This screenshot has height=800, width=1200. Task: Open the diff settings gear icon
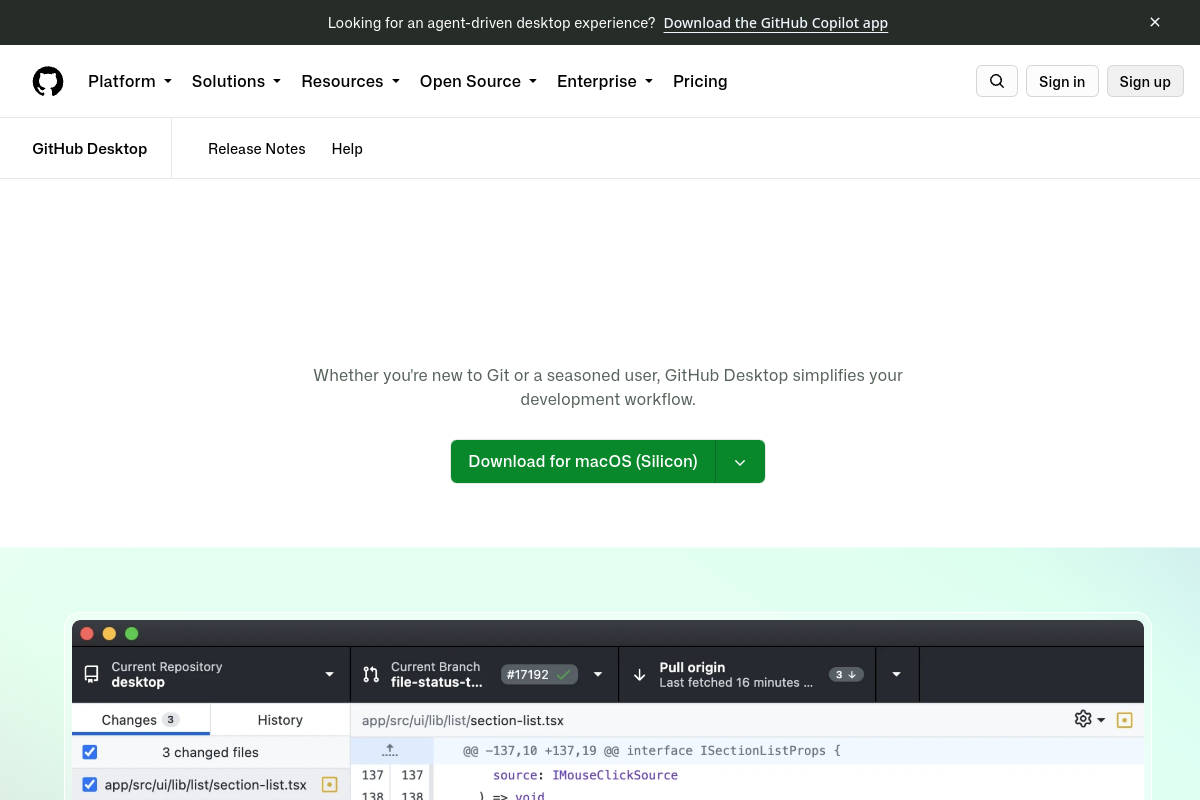[1083, 719]
